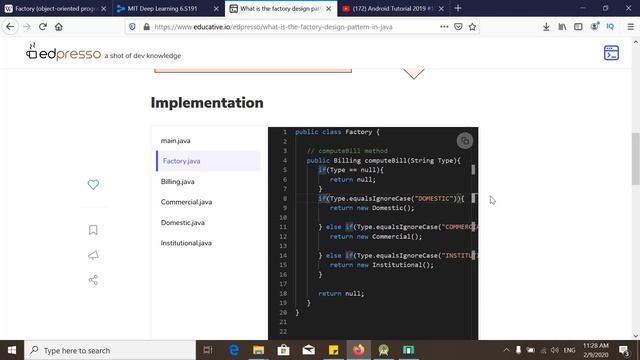Image resolution: width=640 pixels, height=360 pixels.
Task: Bookmark this page with star
Action: (472, 27)
